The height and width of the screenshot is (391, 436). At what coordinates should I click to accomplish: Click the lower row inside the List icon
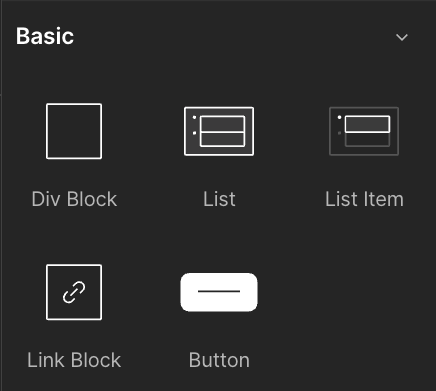(222, 139)
